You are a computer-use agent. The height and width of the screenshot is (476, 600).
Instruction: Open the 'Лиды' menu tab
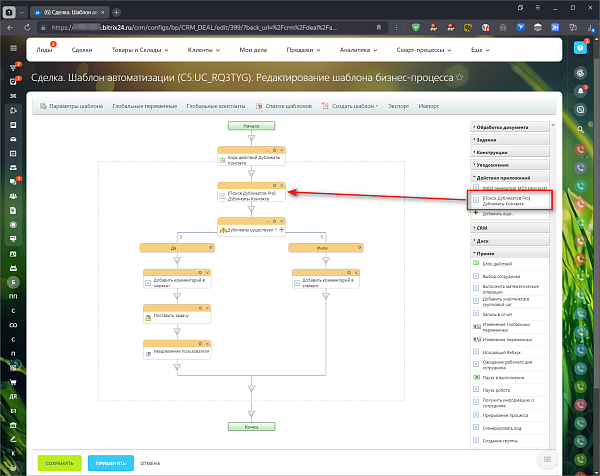pyautogui.click(x=44, y=50)
